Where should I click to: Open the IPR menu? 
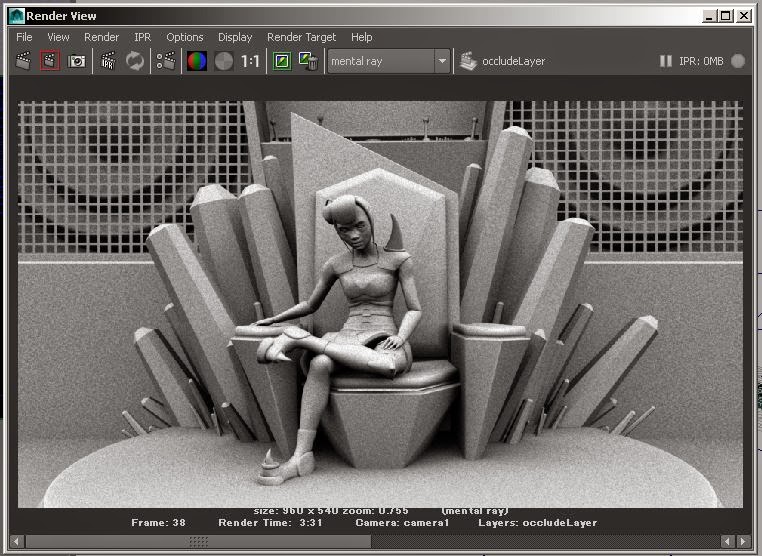click(142, 37)
